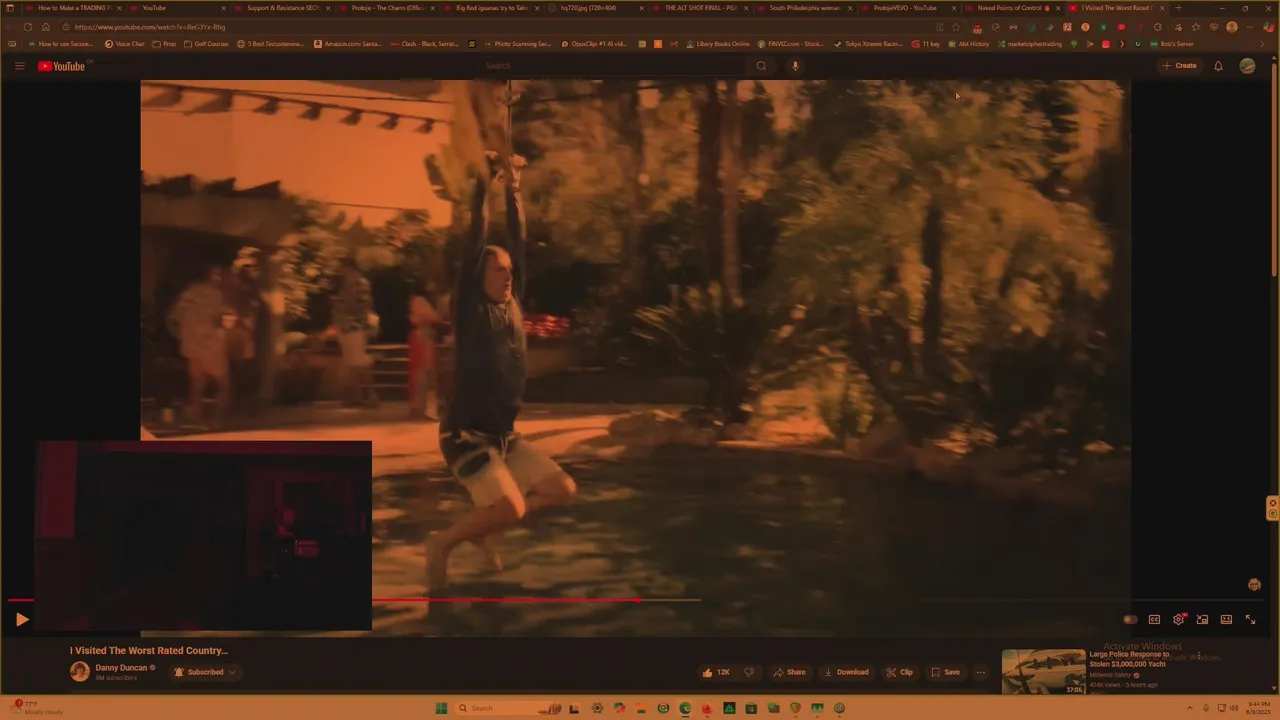
Task: Switch to theater mode
Action: coord(1226,620)
